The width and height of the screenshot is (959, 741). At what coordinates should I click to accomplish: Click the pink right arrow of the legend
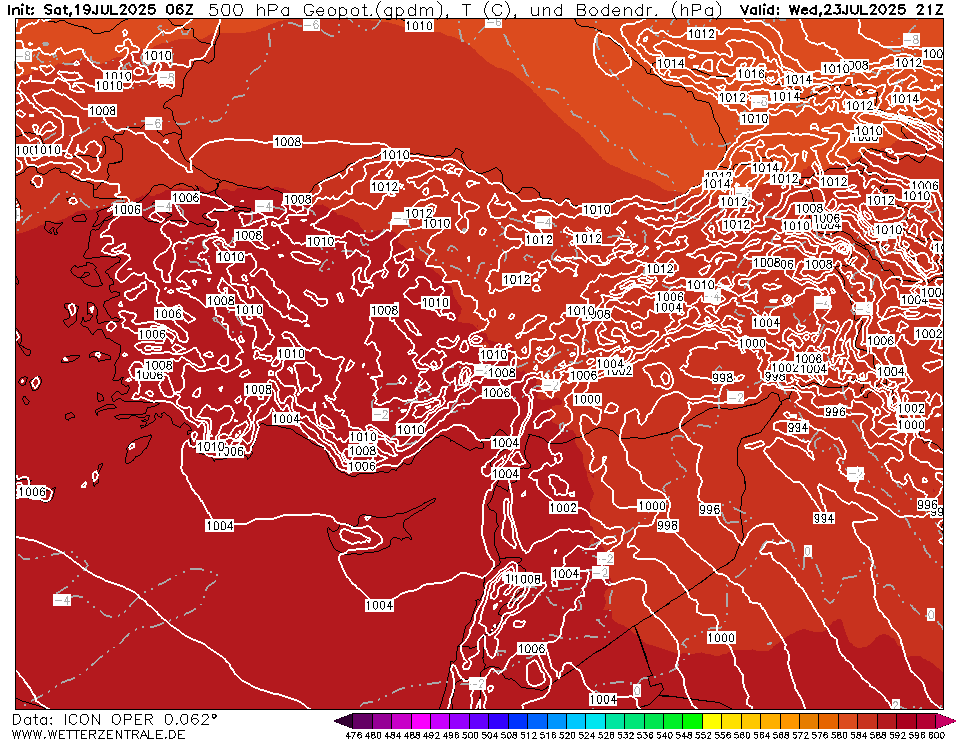(945, 721)
